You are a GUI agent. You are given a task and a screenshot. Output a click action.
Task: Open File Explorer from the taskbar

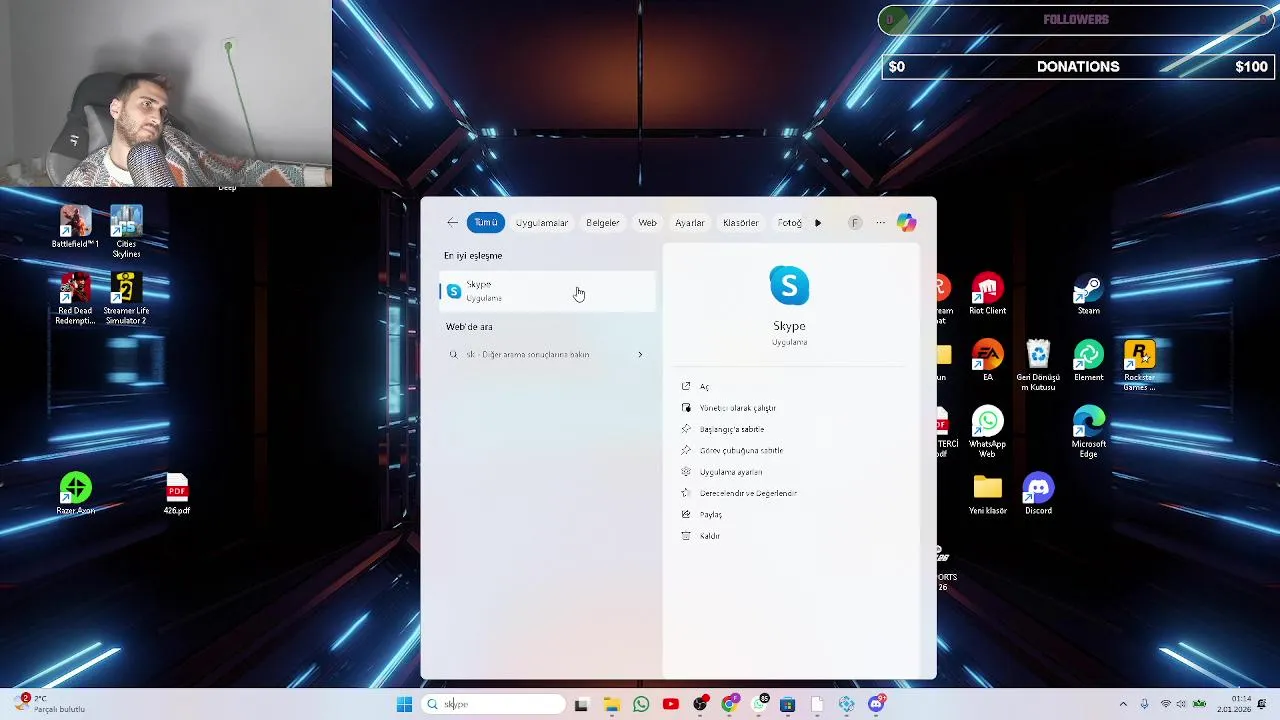coord(611,704)
